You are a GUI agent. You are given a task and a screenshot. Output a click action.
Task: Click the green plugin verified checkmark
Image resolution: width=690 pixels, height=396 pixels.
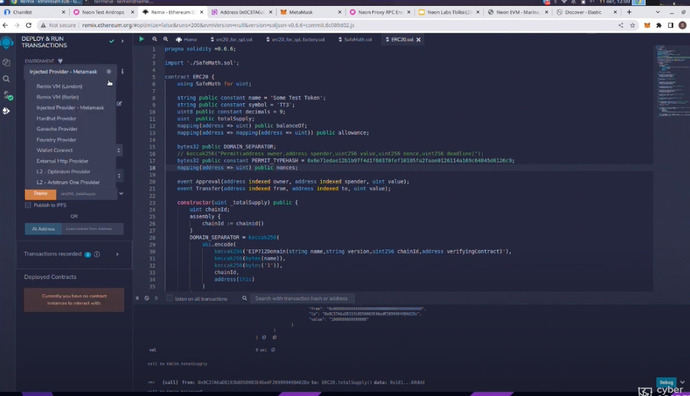(112, 41)
